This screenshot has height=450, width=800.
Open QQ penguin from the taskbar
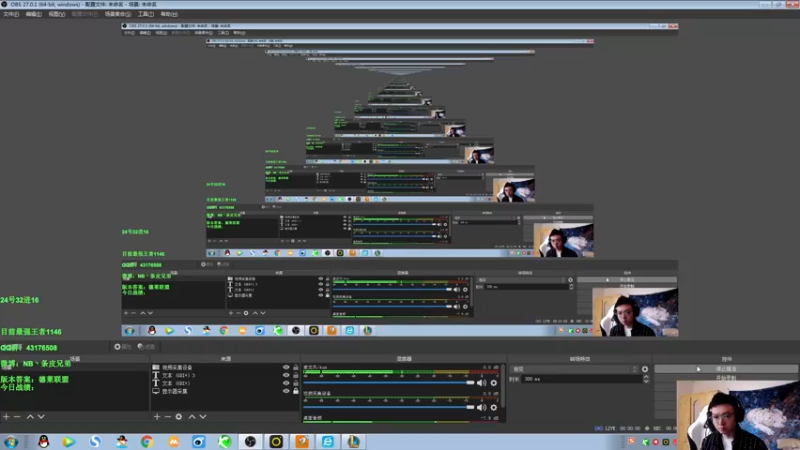pyautogui.click(x=44, y=442)
